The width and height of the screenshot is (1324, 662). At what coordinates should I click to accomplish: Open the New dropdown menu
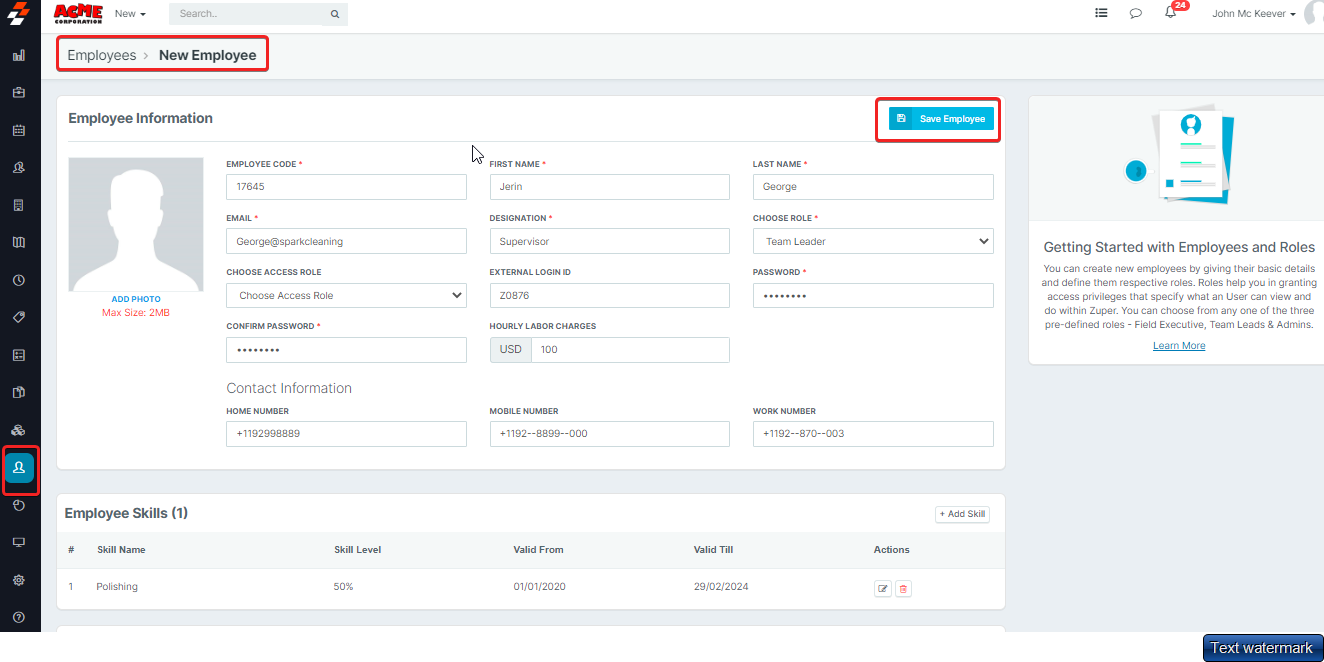click(130, 14)
